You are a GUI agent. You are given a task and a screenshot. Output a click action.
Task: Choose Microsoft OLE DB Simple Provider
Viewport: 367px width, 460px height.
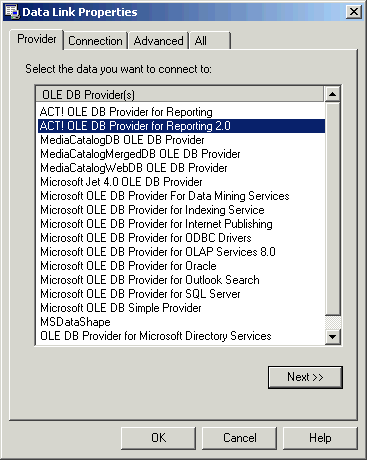coord(181,308)
